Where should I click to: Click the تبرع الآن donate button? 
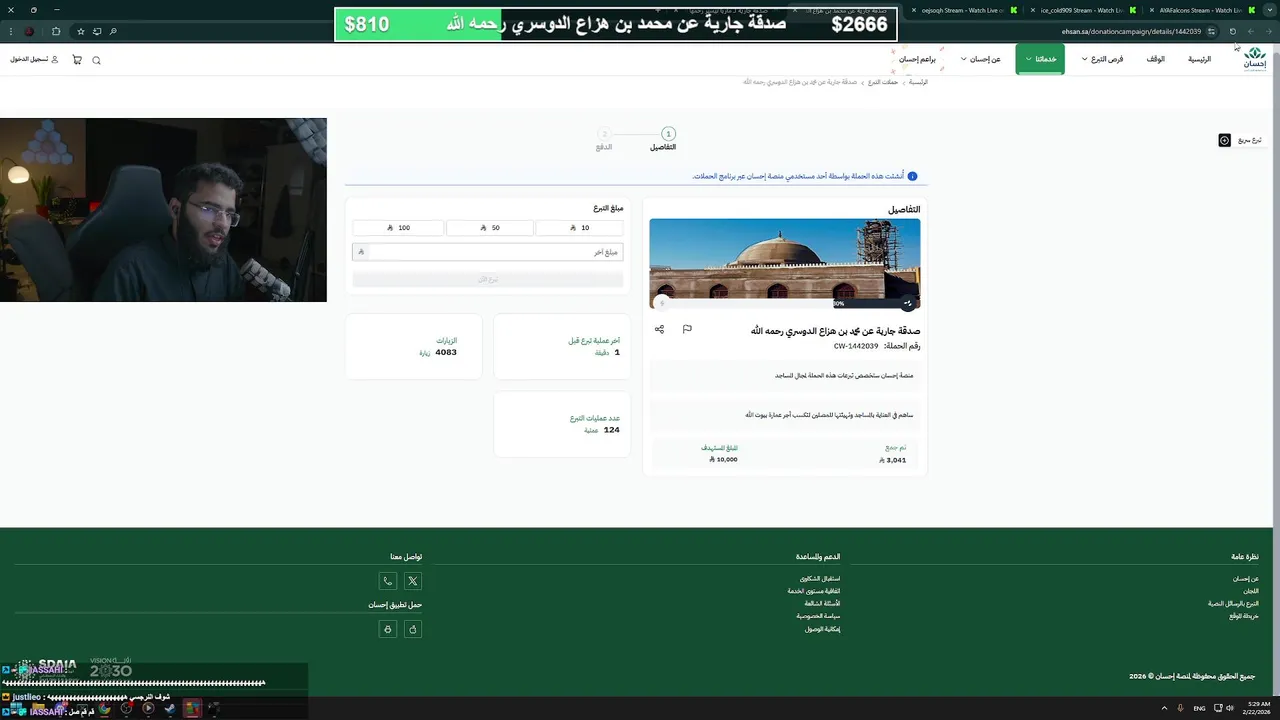tap(488, 279)
